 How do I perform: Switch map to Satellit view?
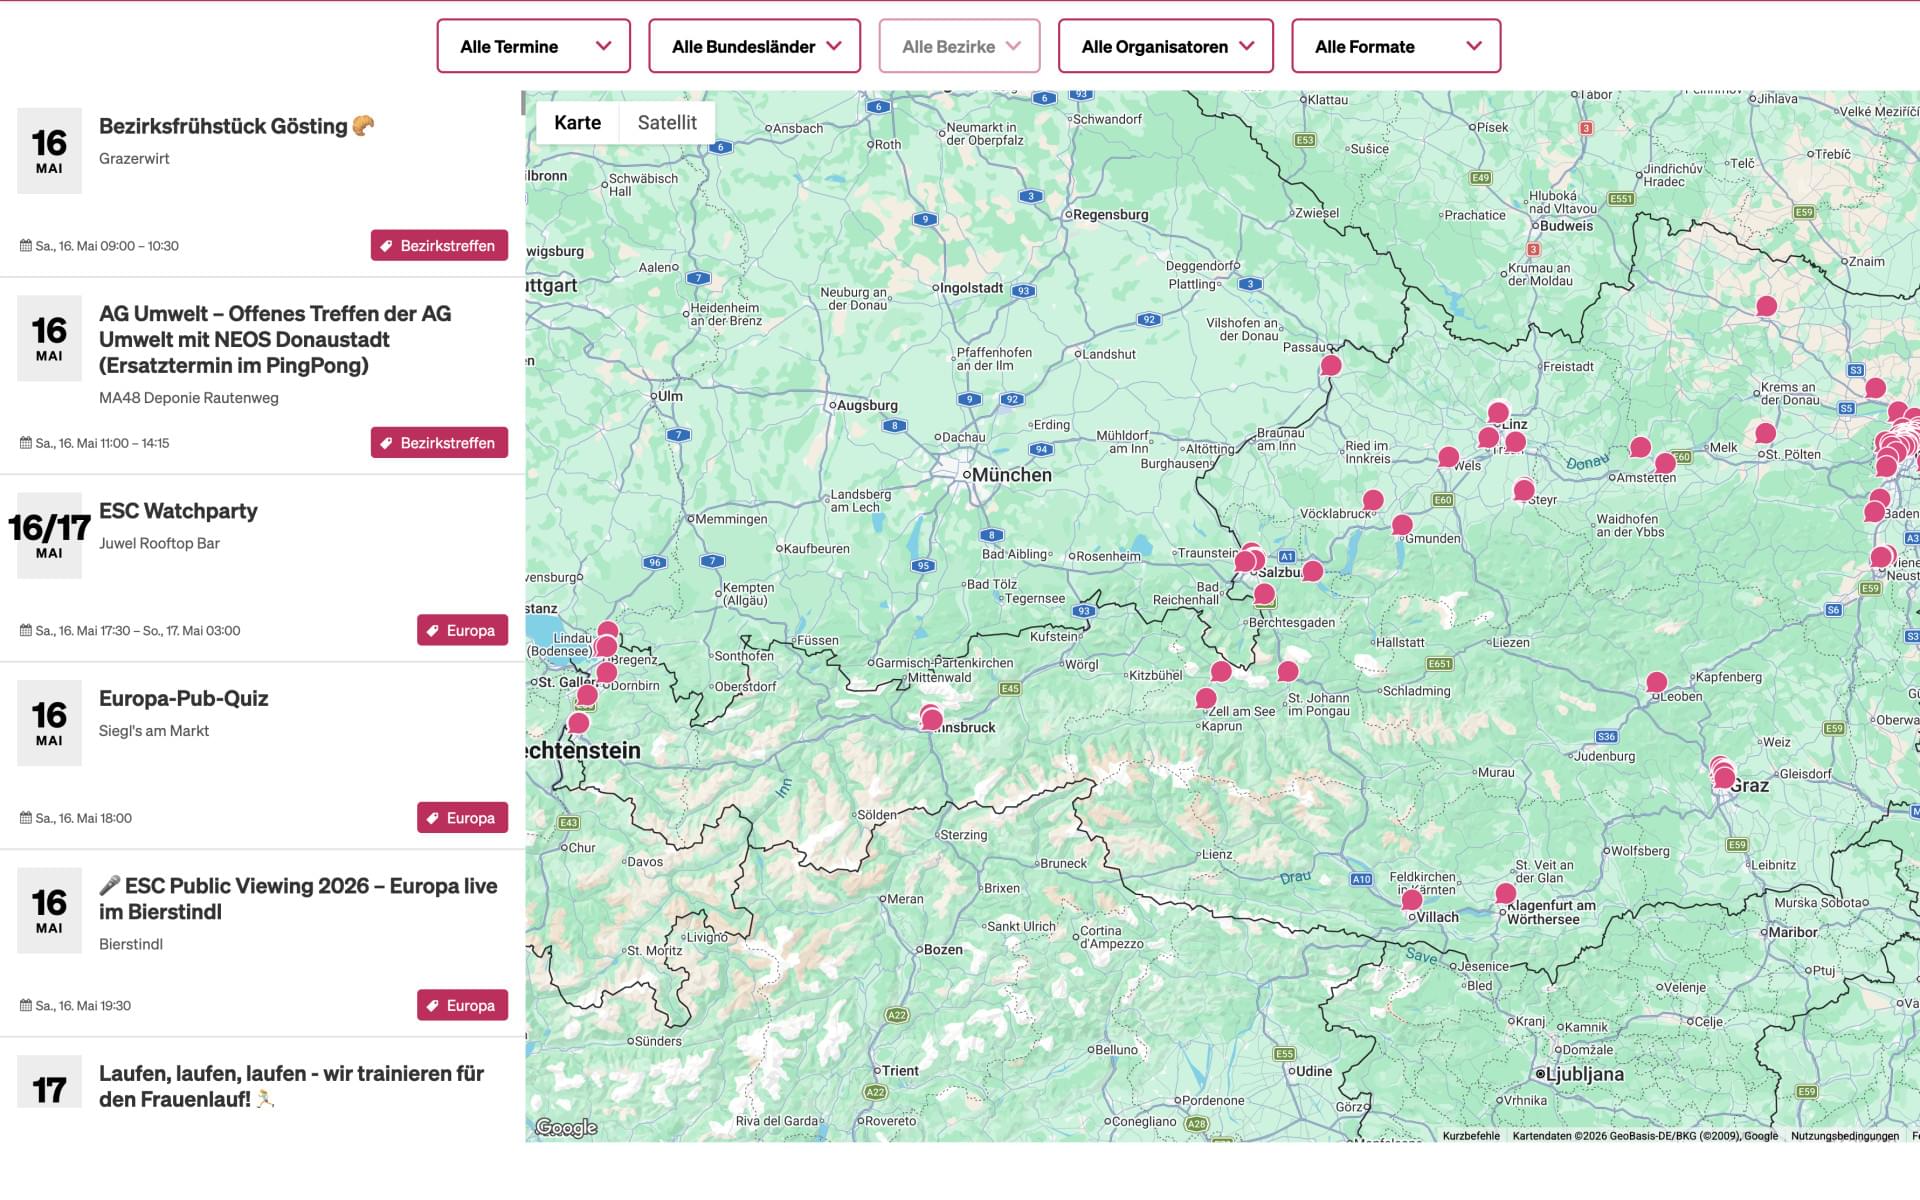pos(667,122)
